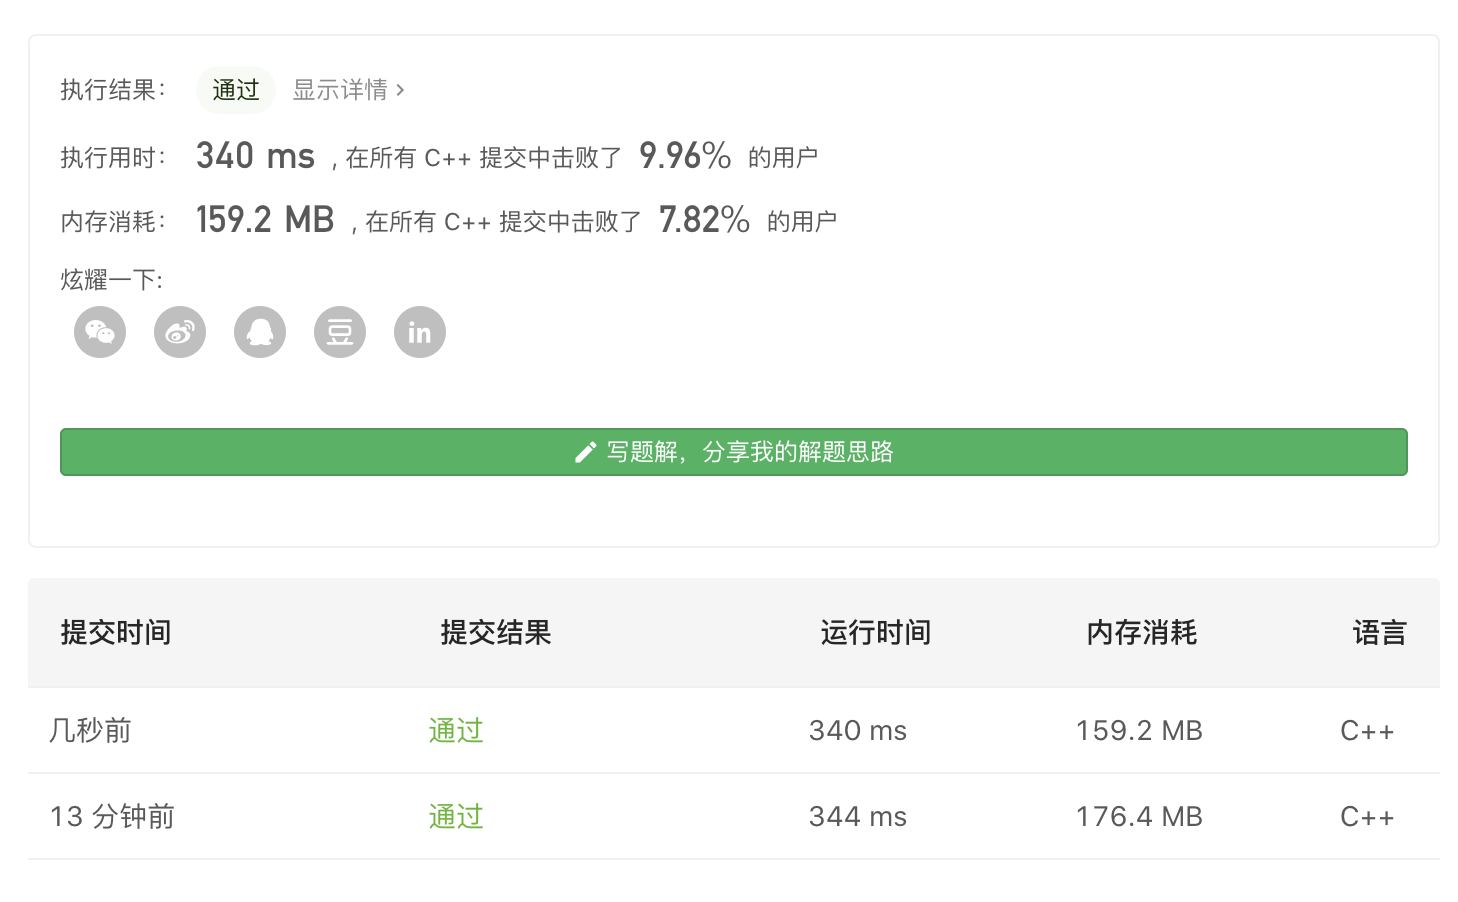Expand 显示详情 details chevron
Viewport: 1458px width, 902px height.
point(400,90)
